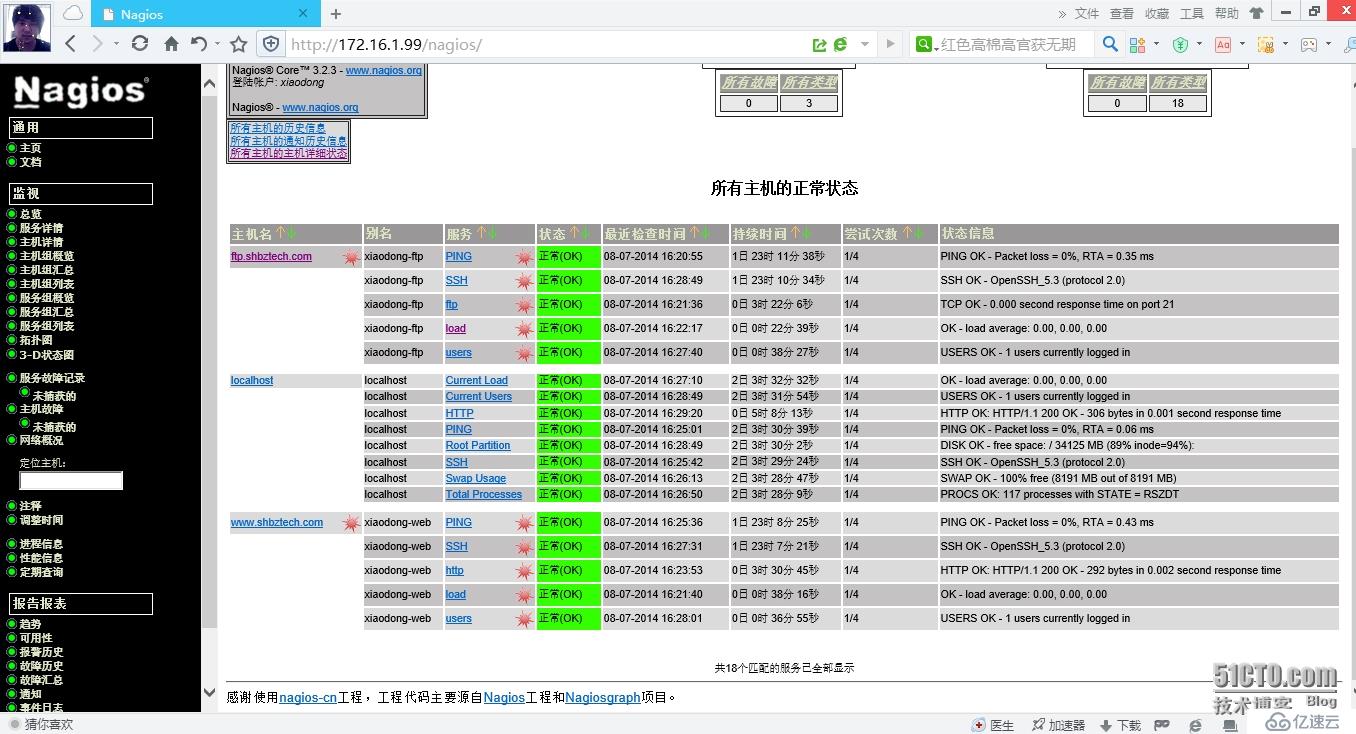Open 文件 menu
Screen dimensions: 1356x734
[x=1087, y=14]
